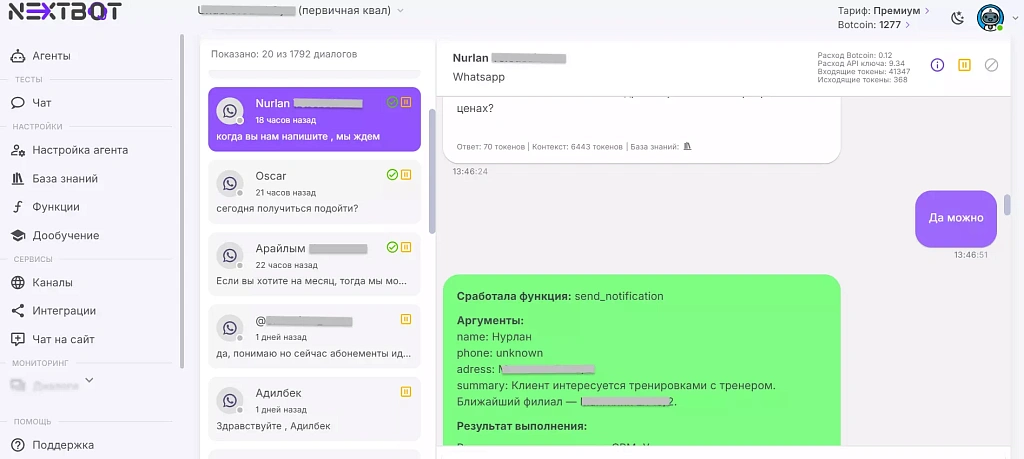Click the Дообучение graduation cap icon

pos(17,235)
